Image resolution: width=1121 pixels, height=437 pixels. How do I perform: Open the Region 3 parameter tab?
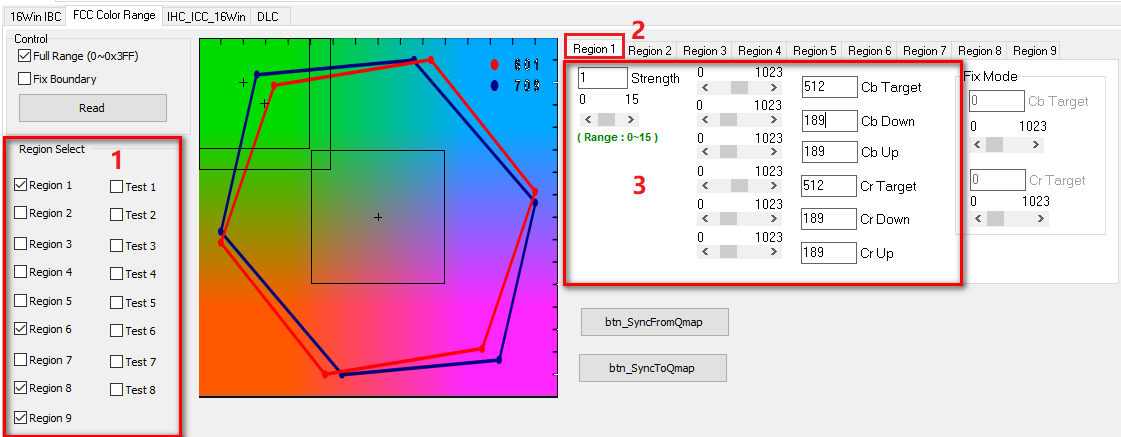[x=705, y=51]
